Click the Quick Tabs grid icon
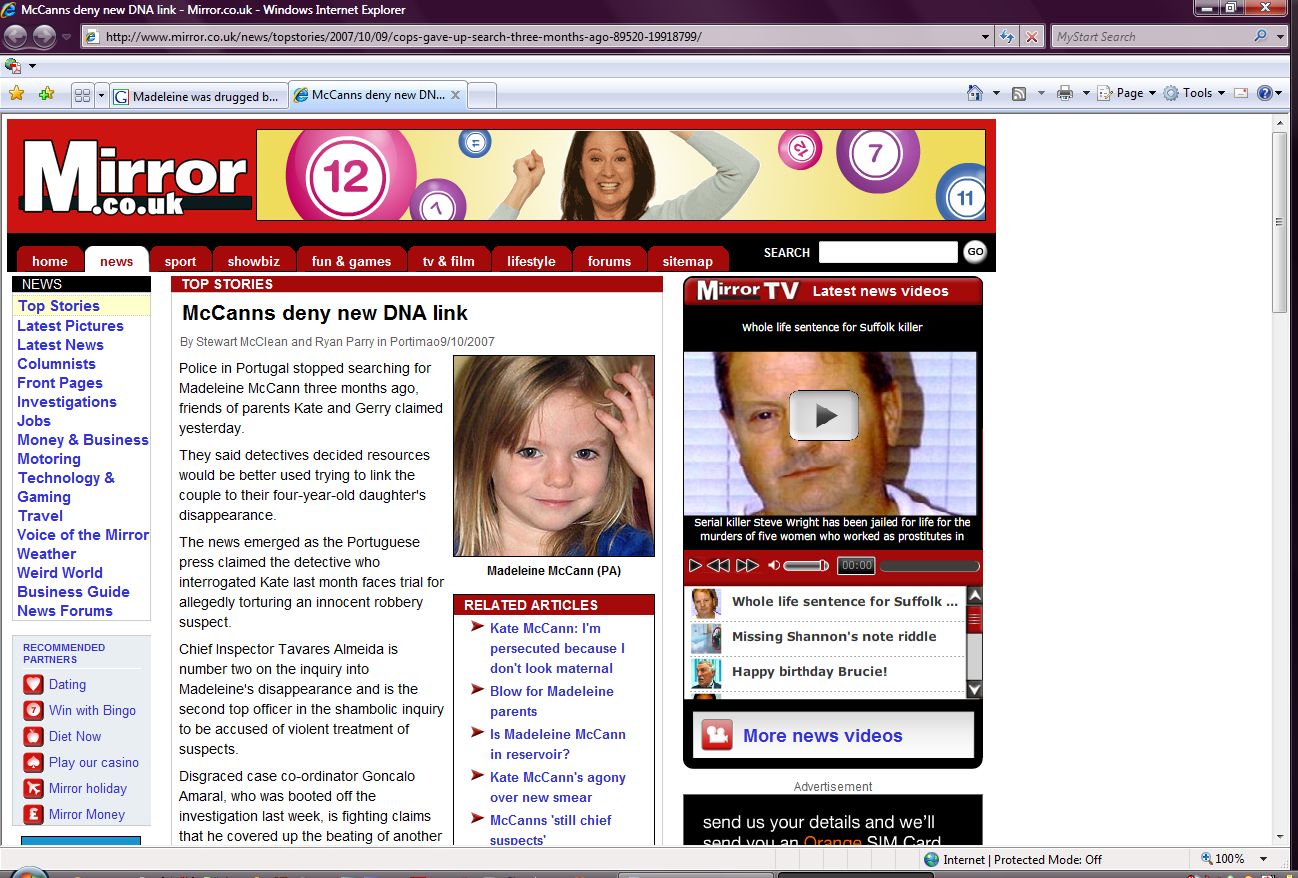Image resolution: width=1298 pixels, height=878 pixels. point(82,96)
